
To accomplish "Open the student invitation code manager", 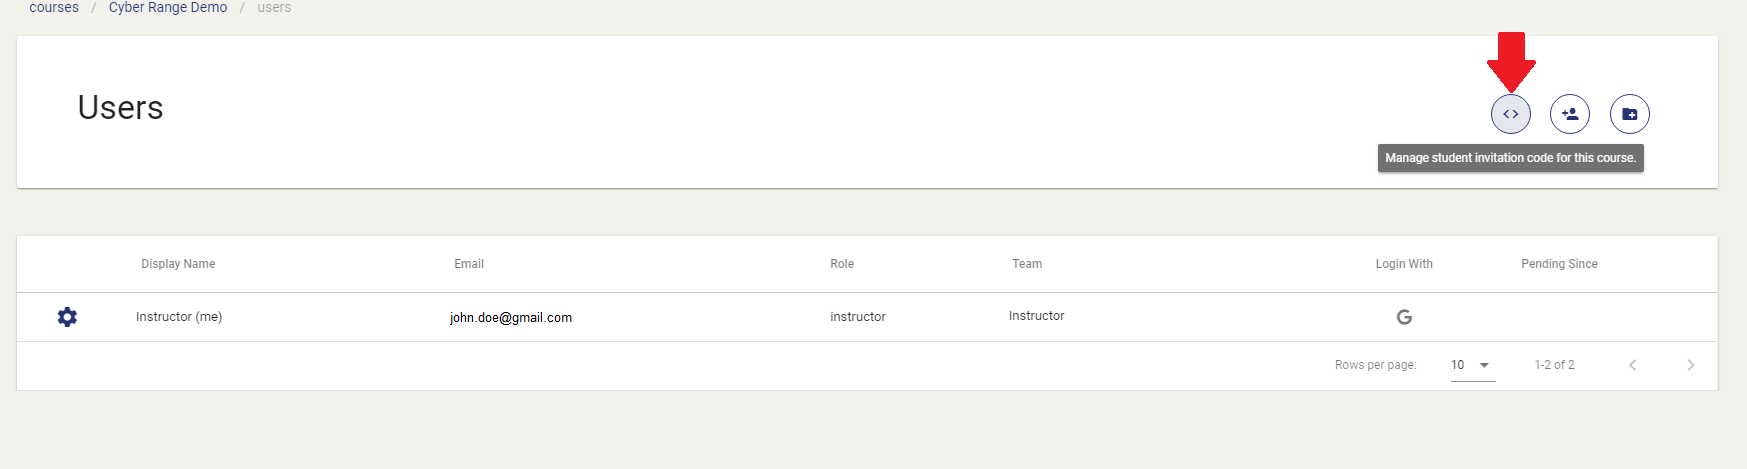I will pyautogui.click(x=1510, y=114).
